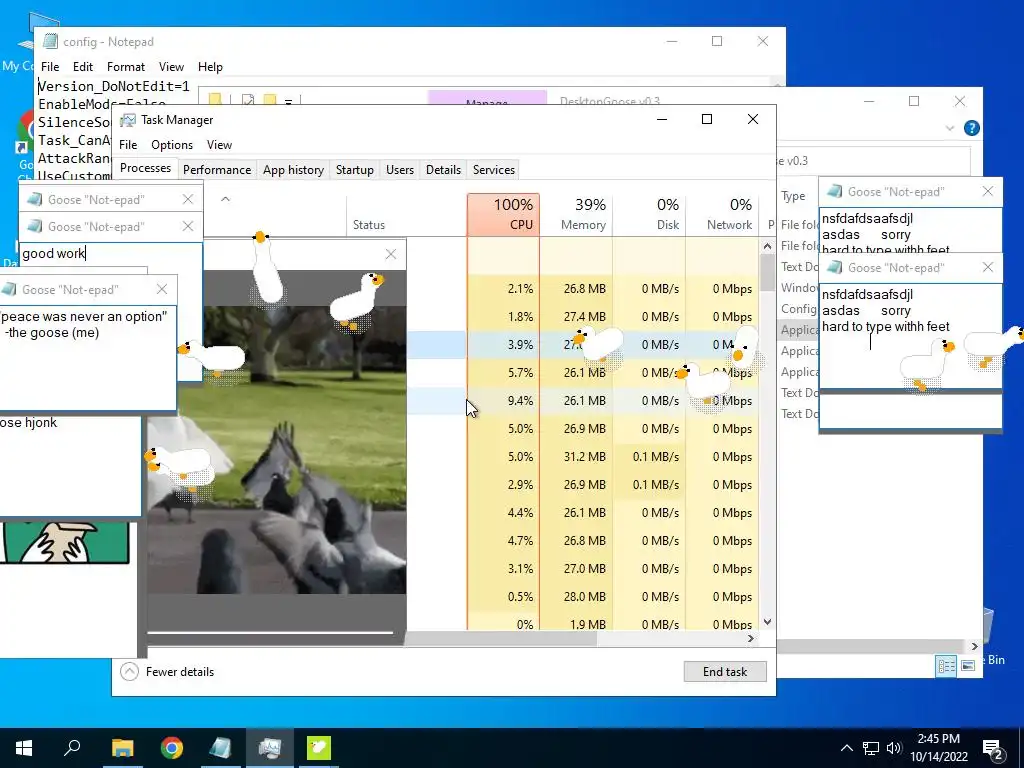Click the Fewer details circle arrow icon
The width and height of the screenshot is (1024, 768).
pyautogui.click(x=129, y=671)
